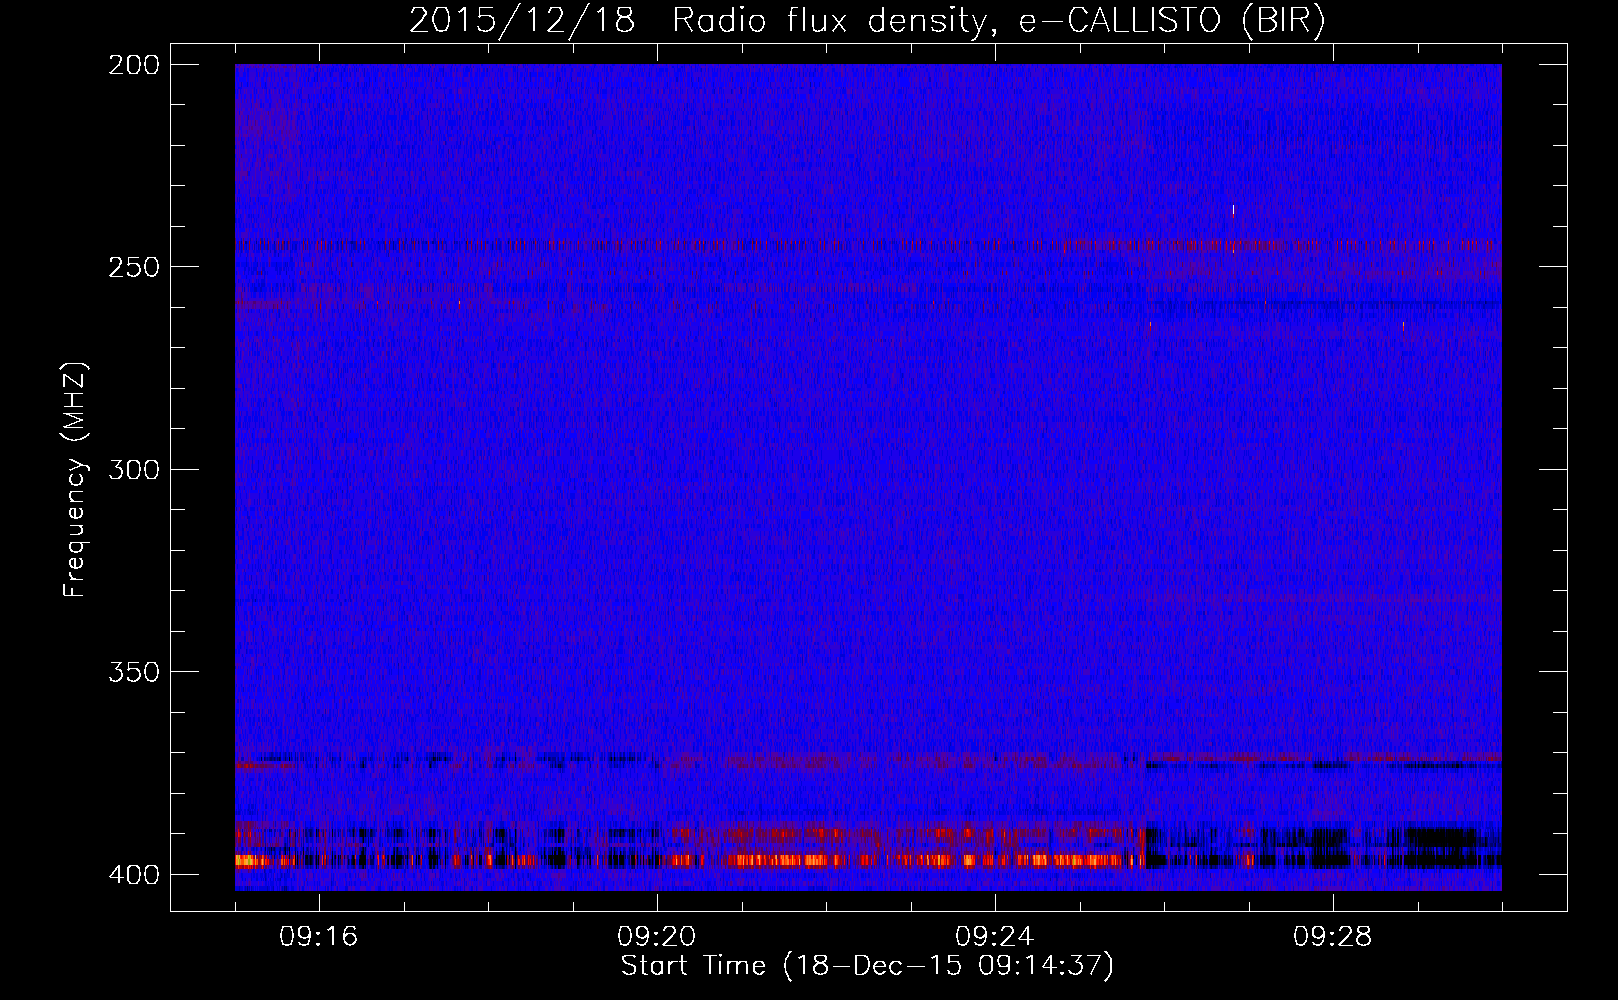Click the 09:16 time tick label
Image resolution: width=1618 pixels, height=1000 pixels.
point(319,936)
